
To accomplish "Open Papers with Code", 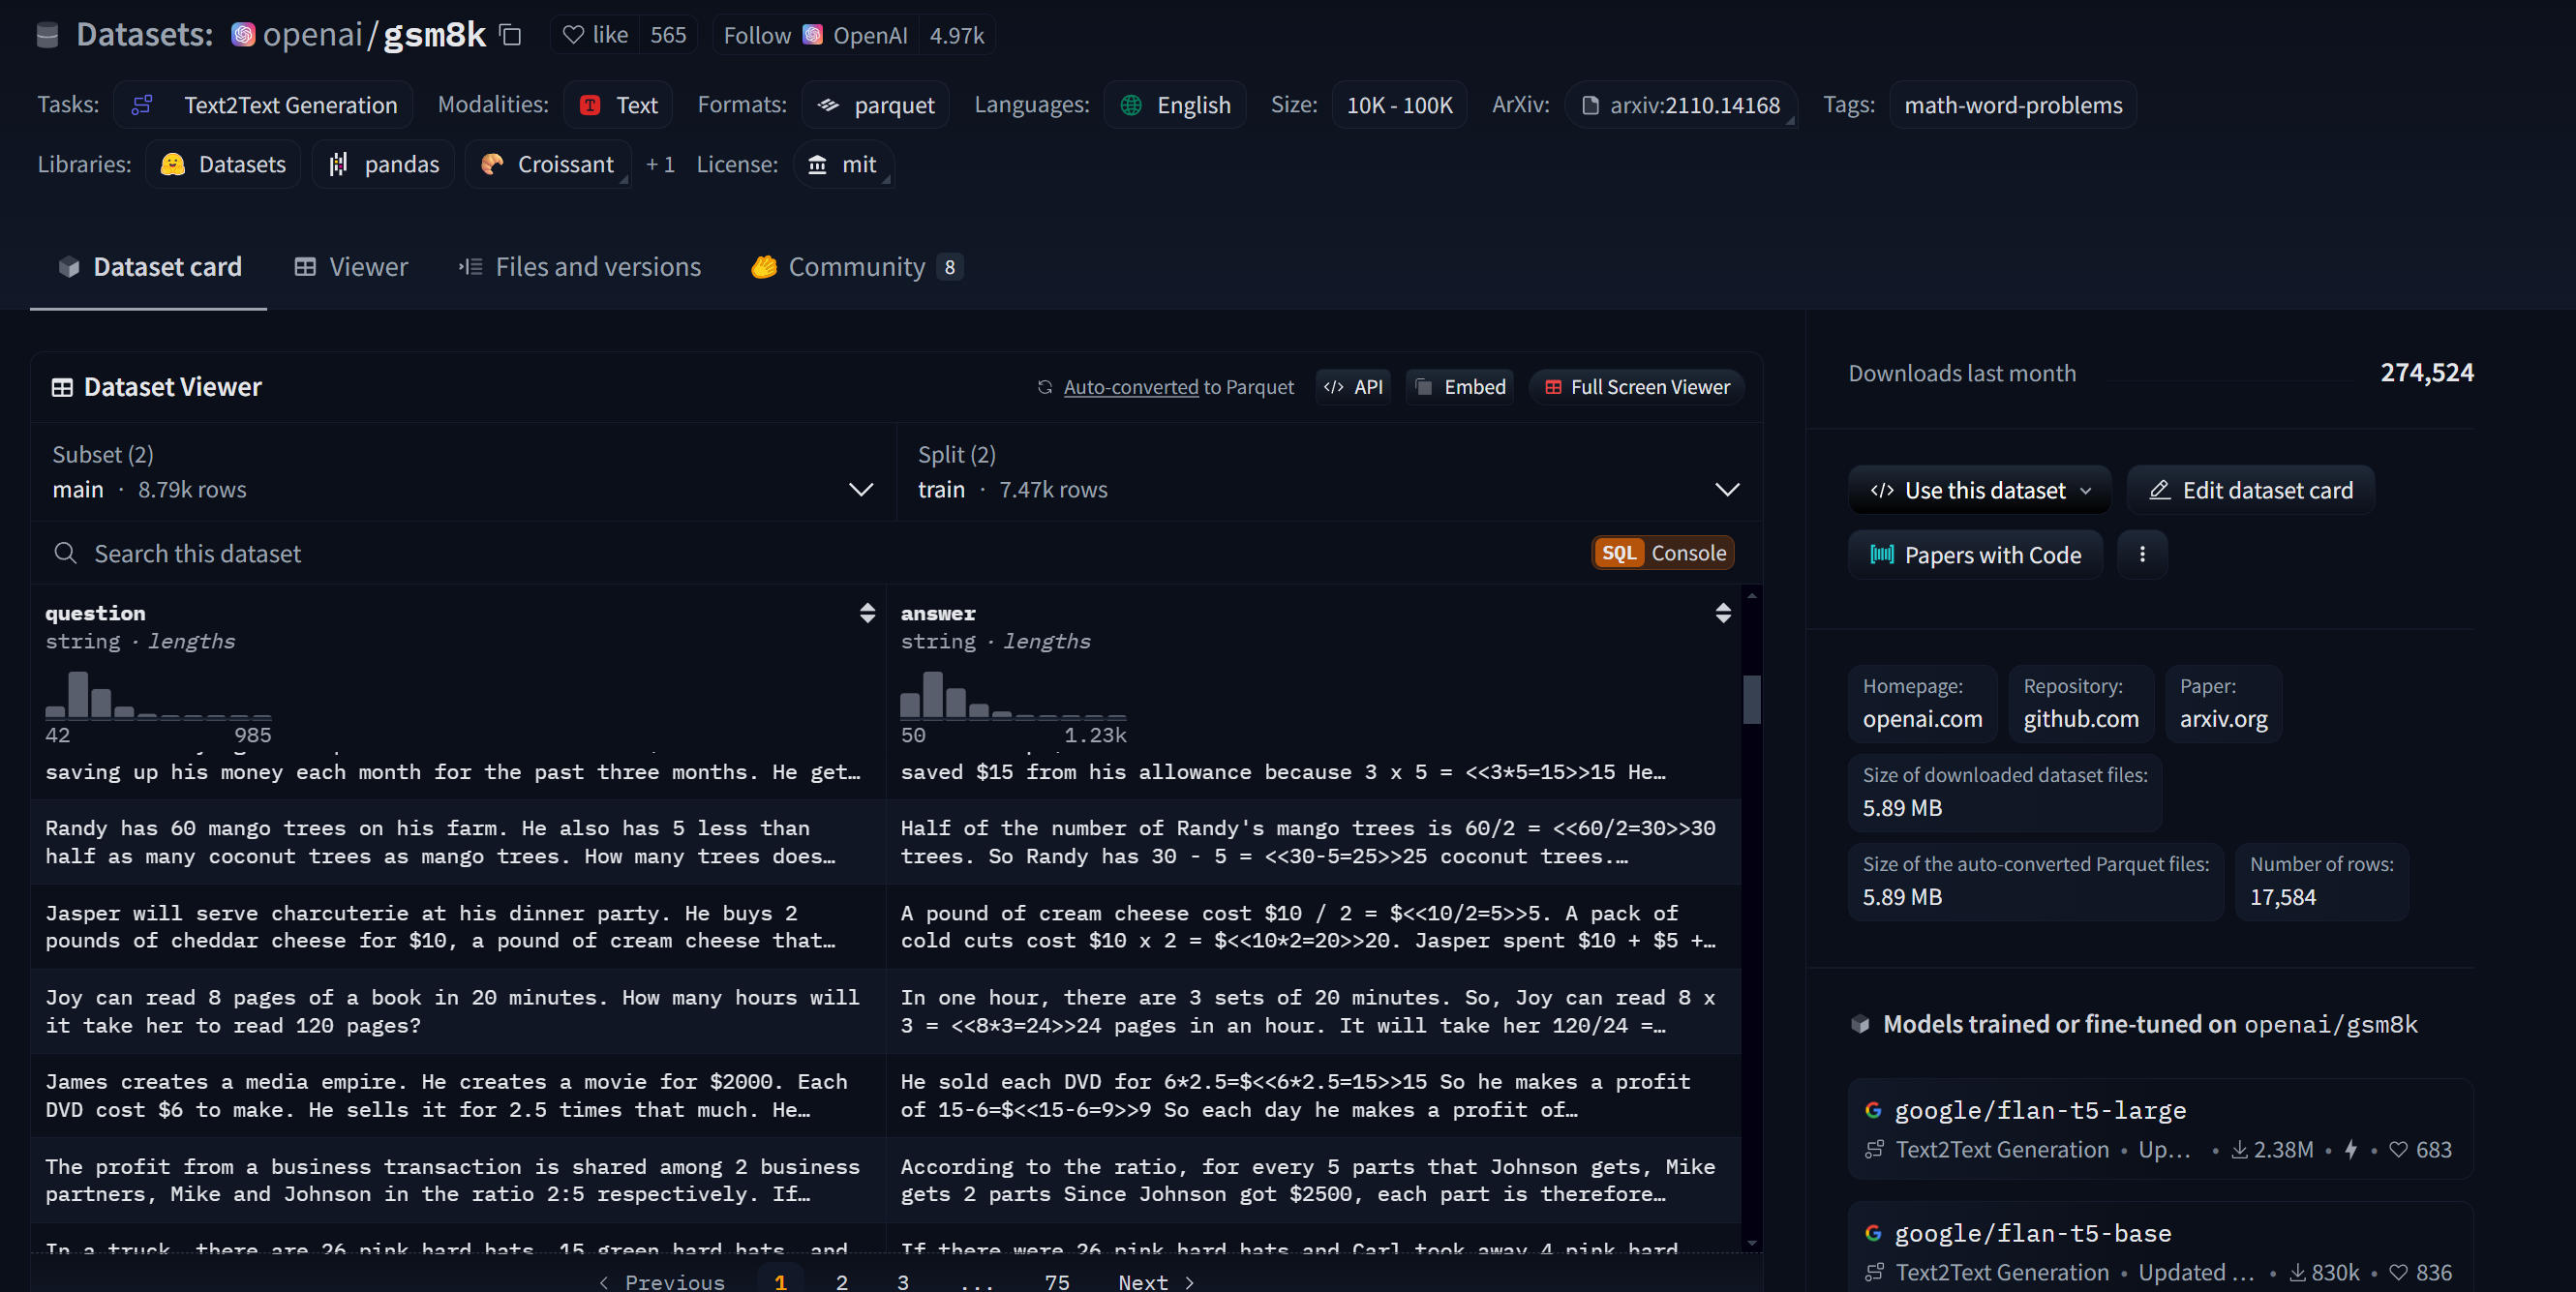I will coord(1975,555).
